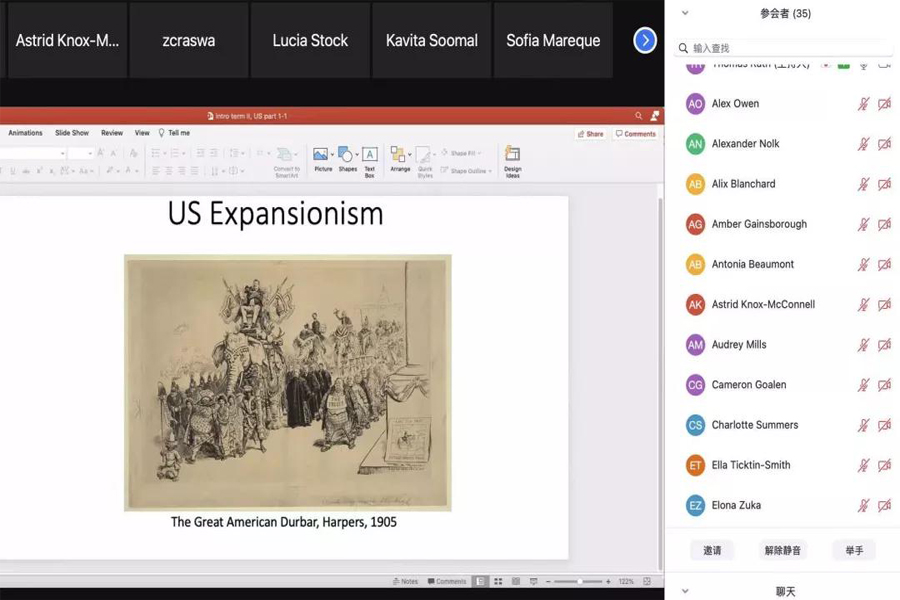Open Comments pane from the ribbon button
This screenshot has width=900, height=600.
(x=635, y=134)
